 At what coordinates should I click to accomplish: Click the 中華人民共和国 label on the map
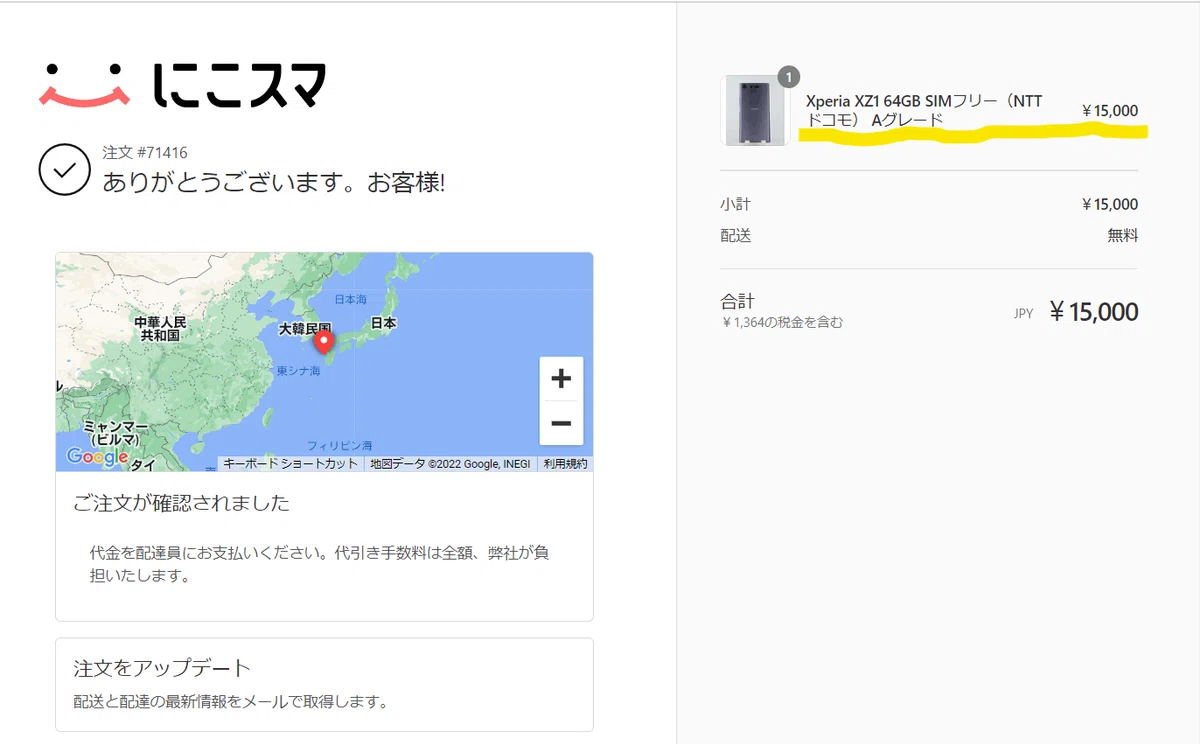(x=160, y=329)
